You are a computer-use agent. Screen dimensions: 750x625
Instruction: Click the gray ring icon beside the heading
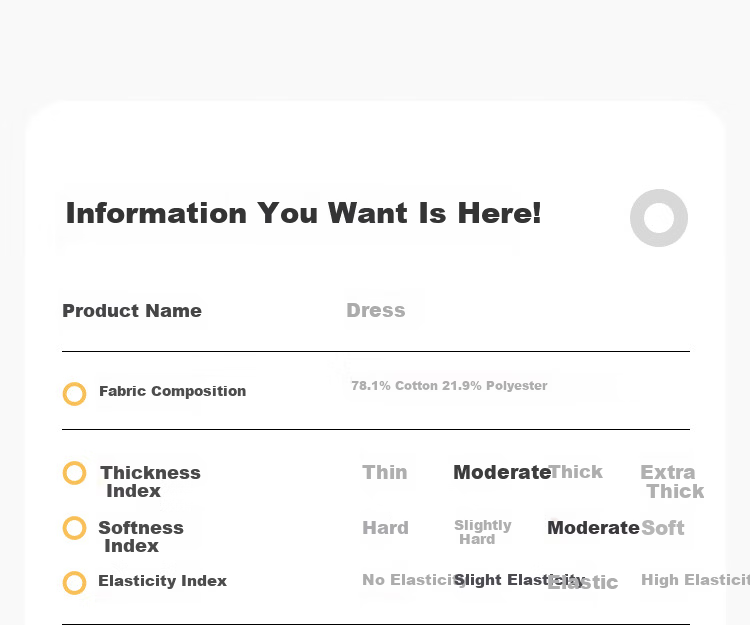659,218
